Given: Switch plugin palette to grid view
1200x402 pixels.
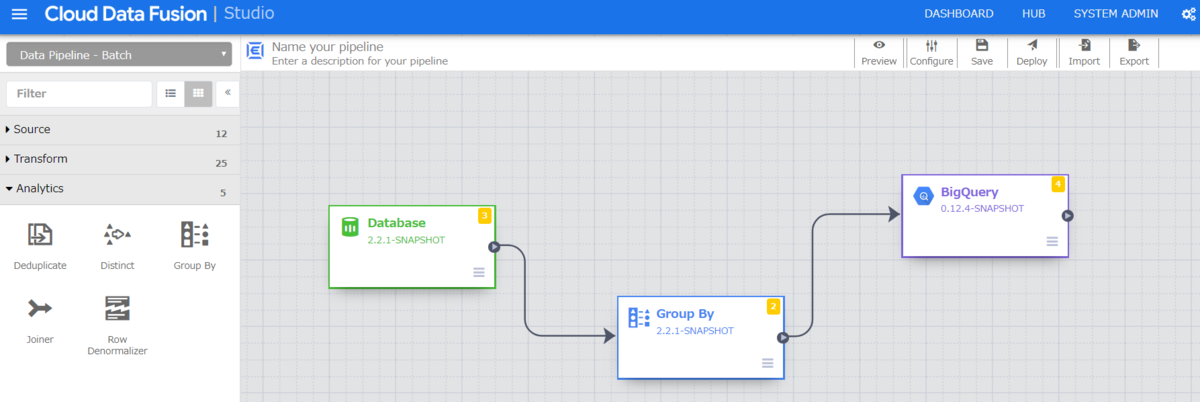Looking at the screenshot, I should pyautogui.click(x=198, y=93).
